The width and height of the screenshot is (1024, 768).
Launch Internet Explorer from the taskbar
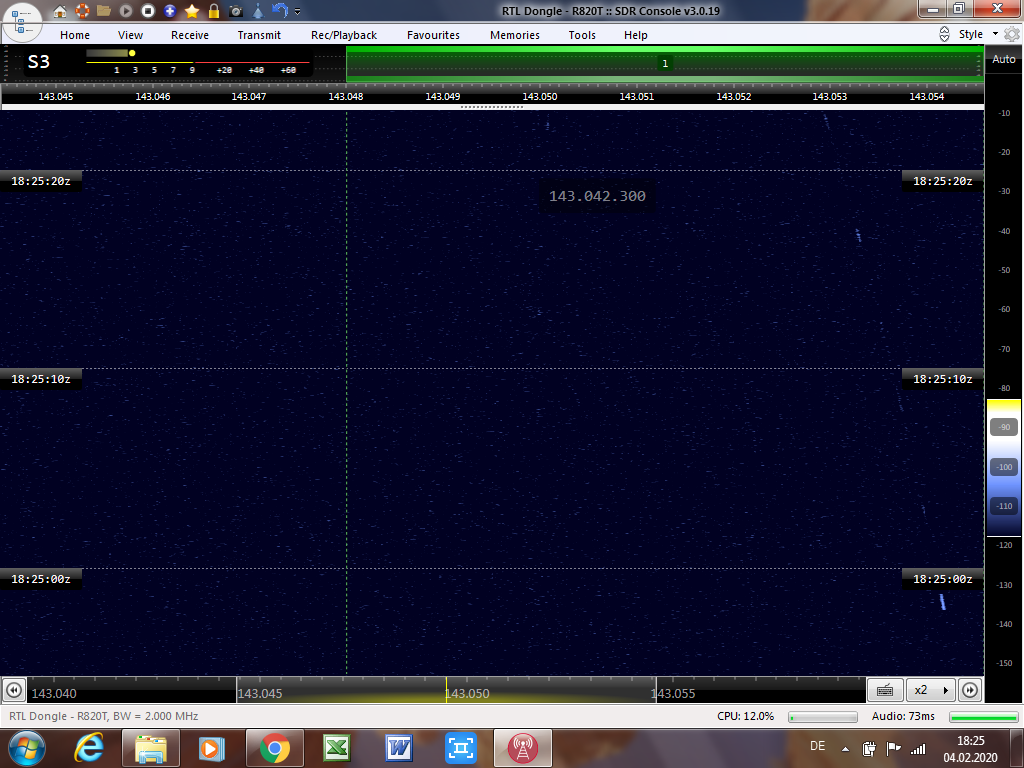[x=89, y=748]
